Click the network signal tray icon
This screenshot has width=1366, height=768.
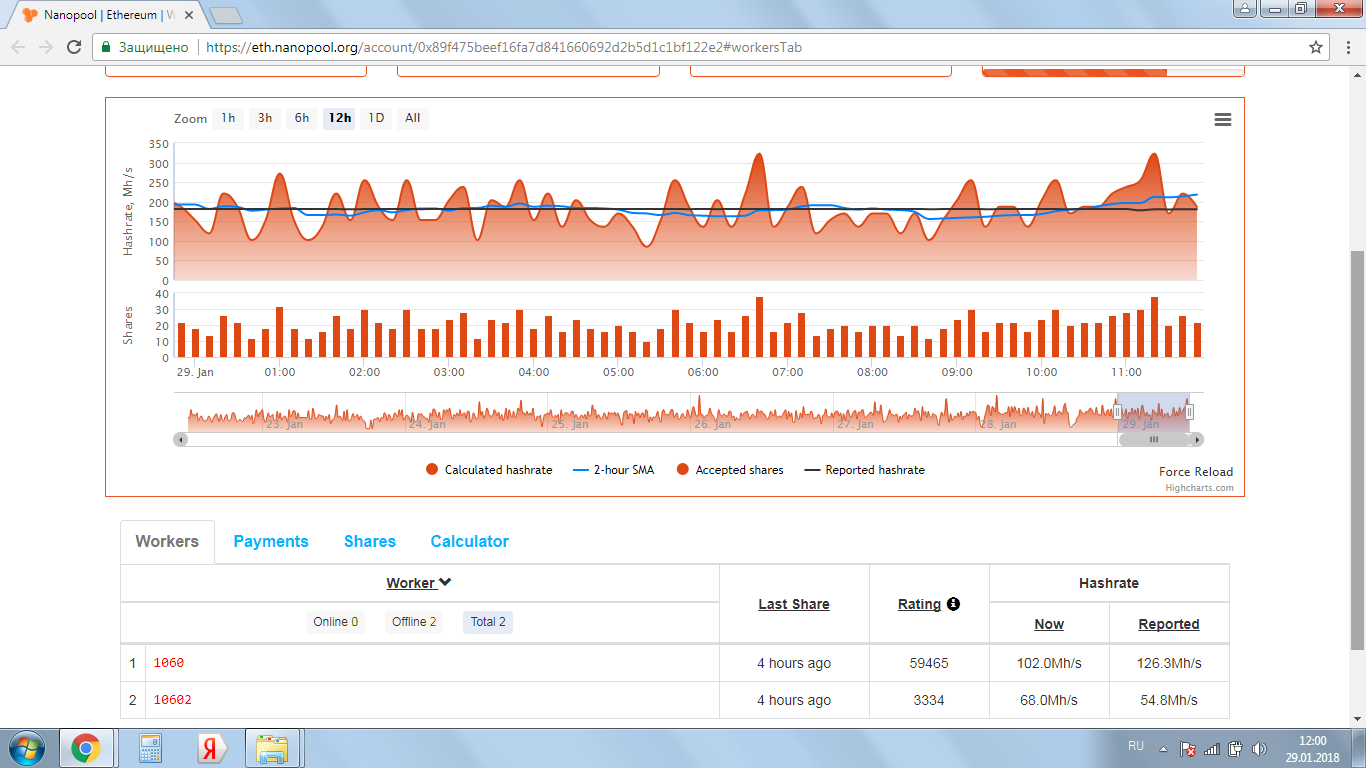click(x=1212, y=748)
